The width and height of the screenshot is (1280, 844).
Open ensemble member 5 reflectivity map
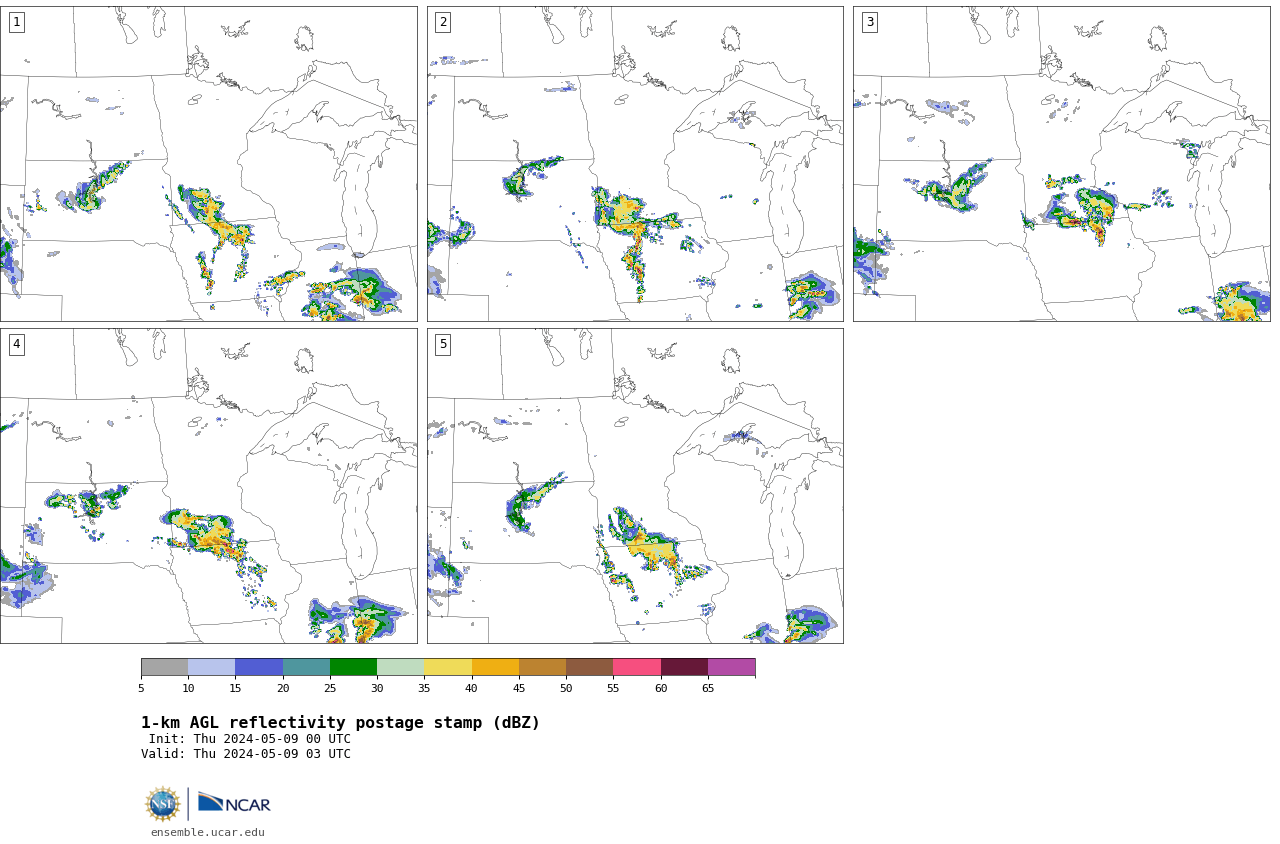click(x=635, y=486)
